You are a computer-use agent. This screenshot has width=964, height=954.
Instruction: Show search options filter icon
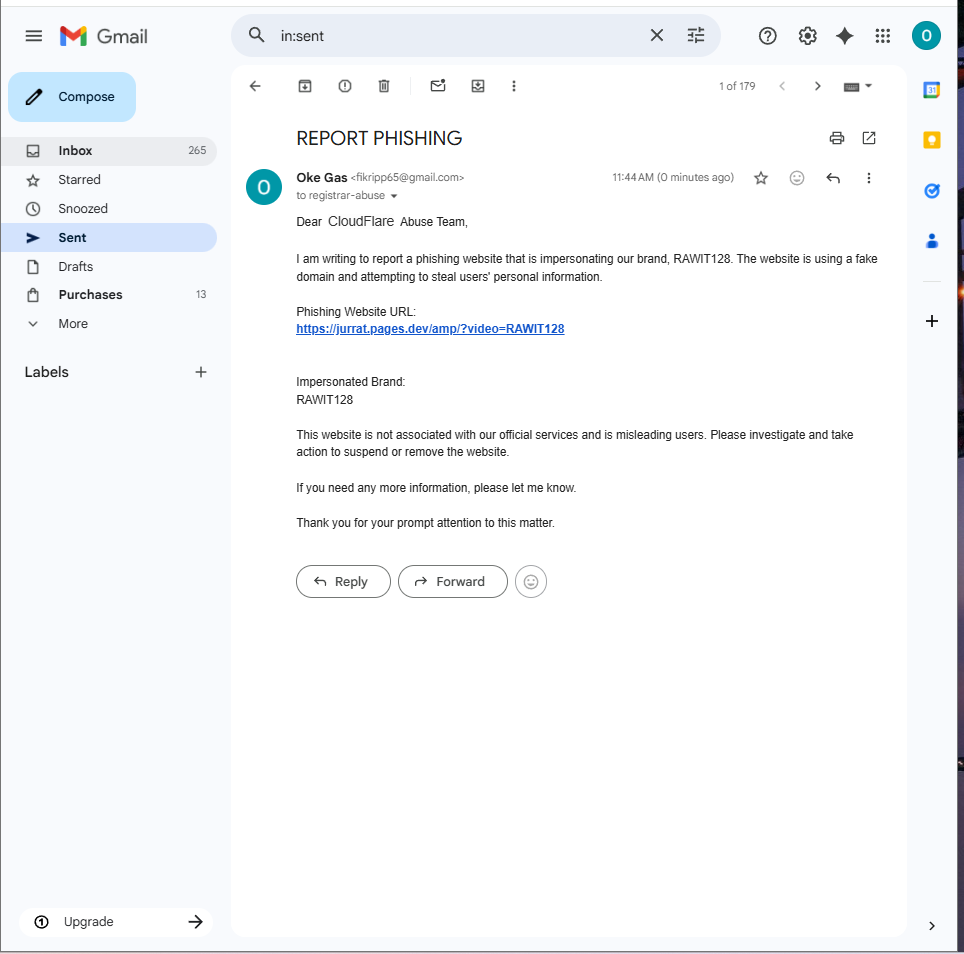pos(696,36)
